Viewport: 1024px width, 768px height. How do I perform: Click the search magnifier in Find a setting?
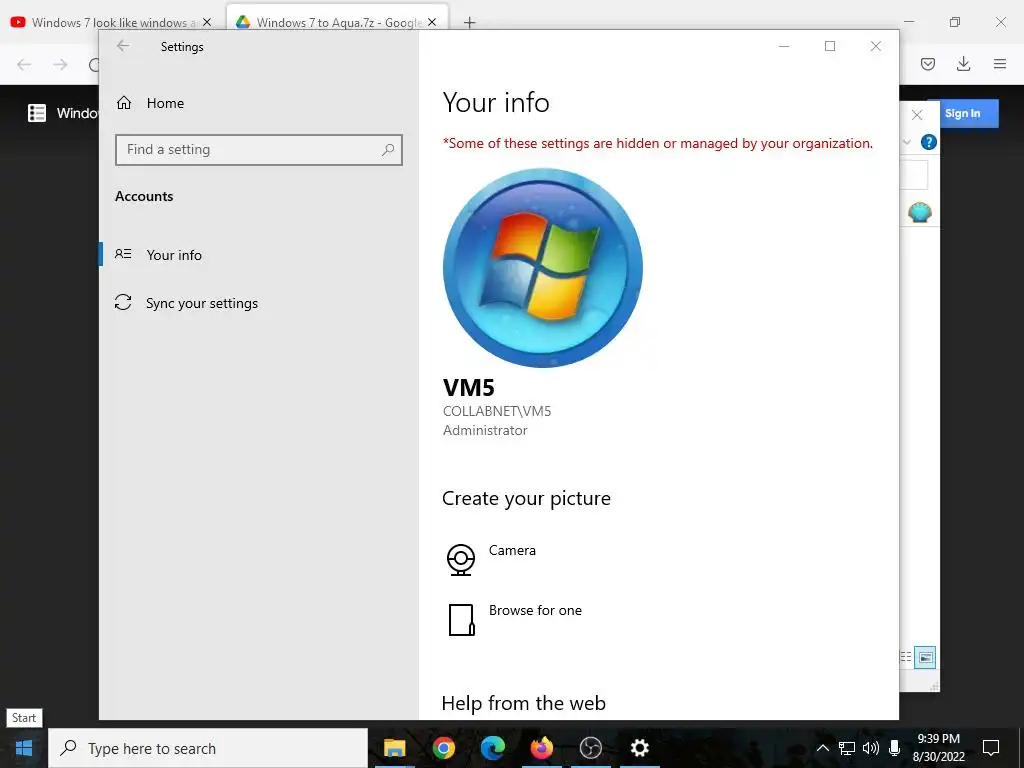pyautogui.click(x=388, y=150)
